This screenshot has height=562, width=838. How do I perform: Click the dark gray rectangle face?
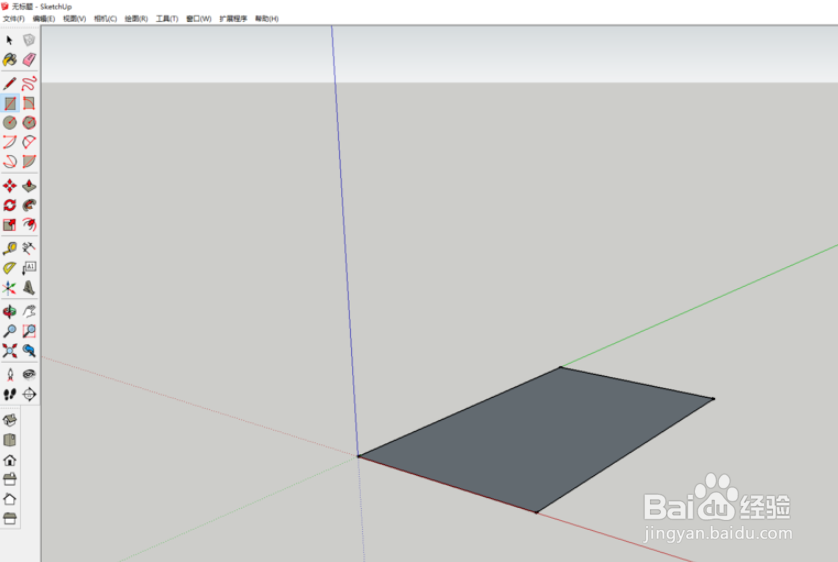point(537,439)
